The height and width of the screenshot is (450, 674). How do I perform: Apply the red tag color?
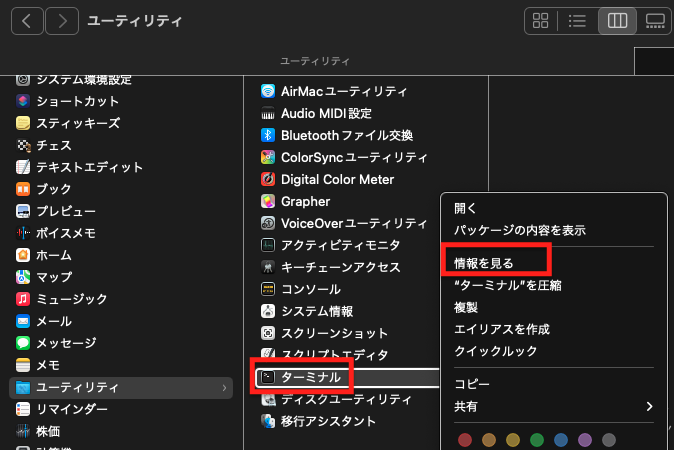point(465,440)
